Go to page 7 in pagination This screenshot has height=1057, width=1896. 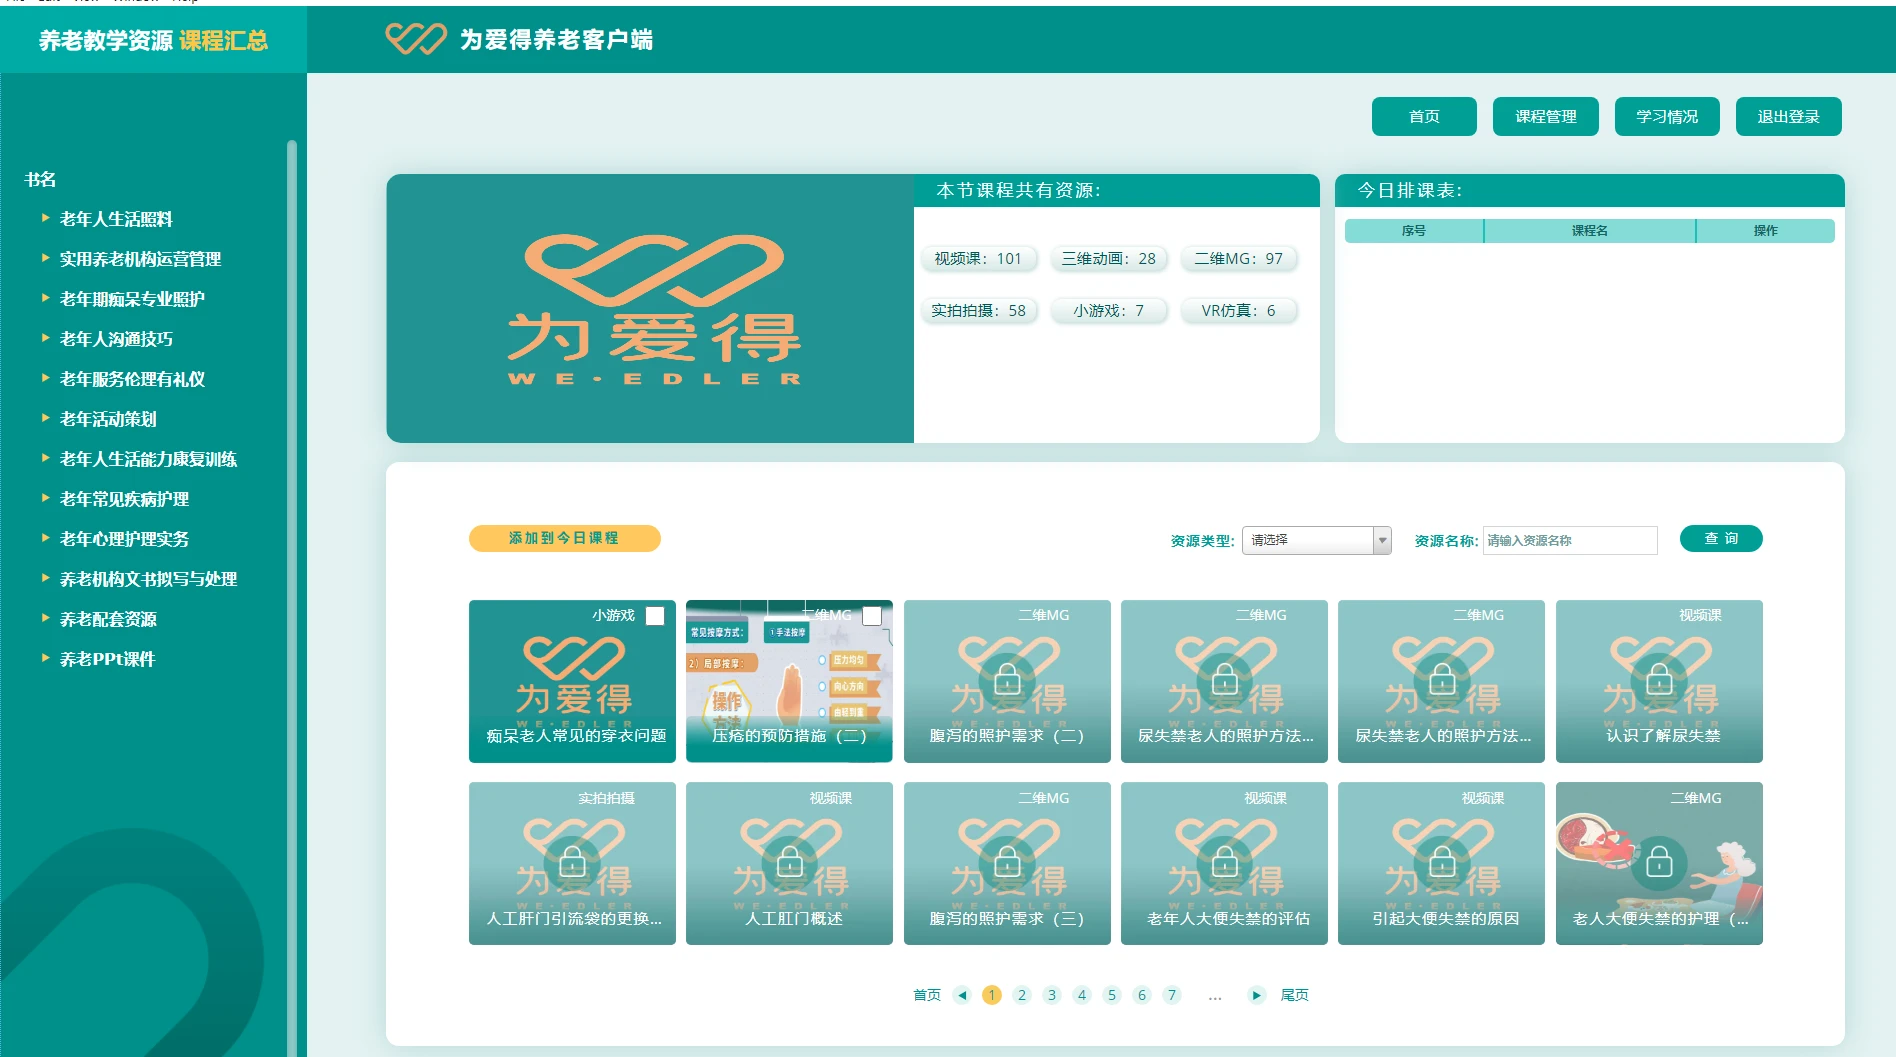pyautogui.click(x=1172, y=995)
